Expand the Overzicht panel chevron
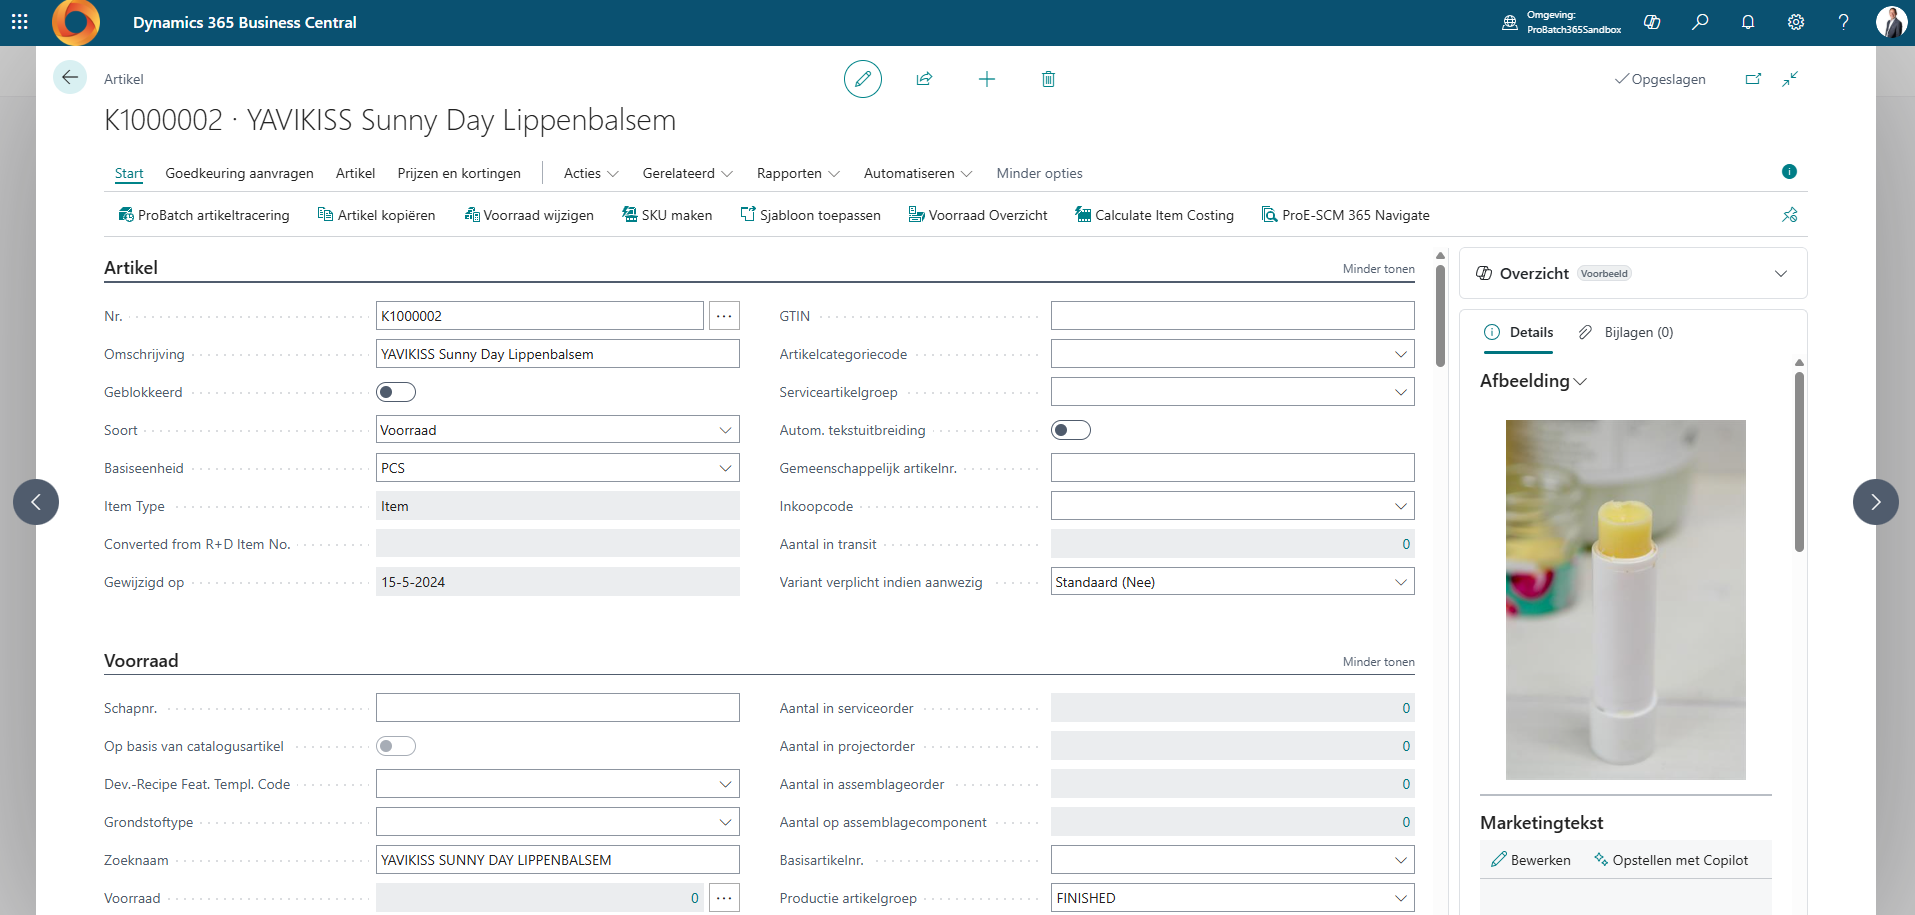Image resolution: width=1915 pixels, height=915 pixels. click(1781, 274)
